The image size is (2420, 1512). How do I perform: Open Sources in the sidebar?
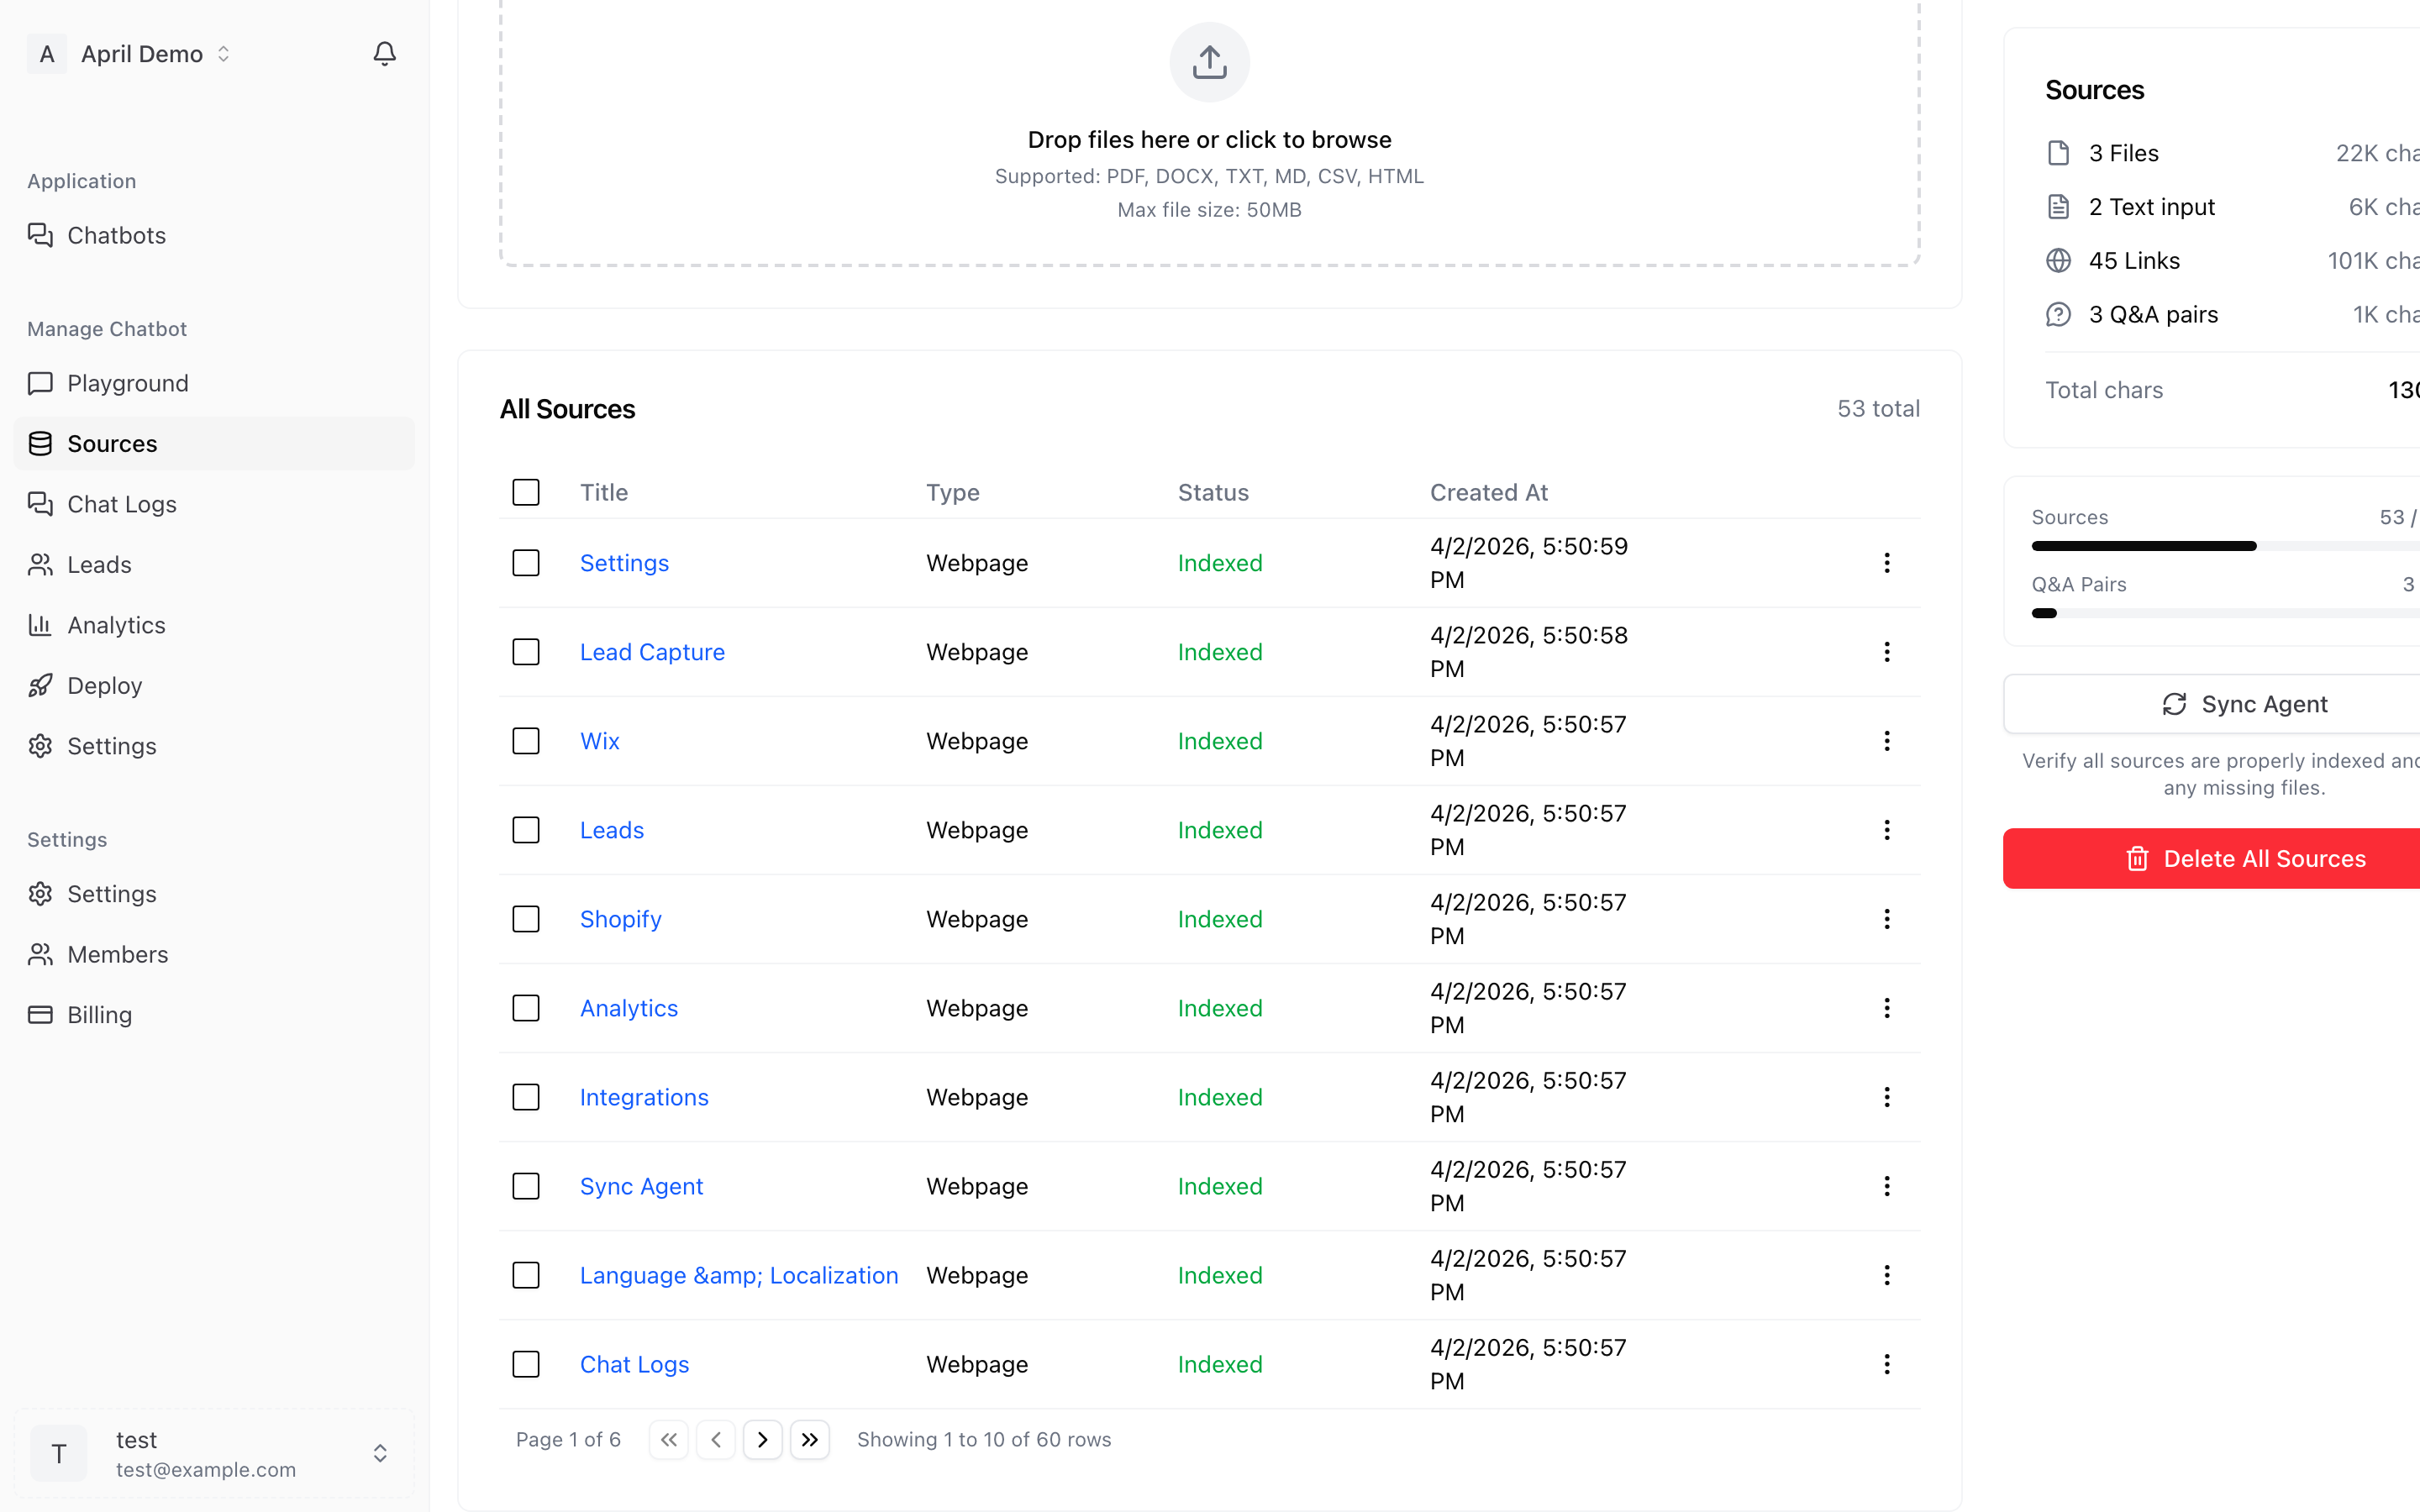pyautogui.click(x=214, y=444)
